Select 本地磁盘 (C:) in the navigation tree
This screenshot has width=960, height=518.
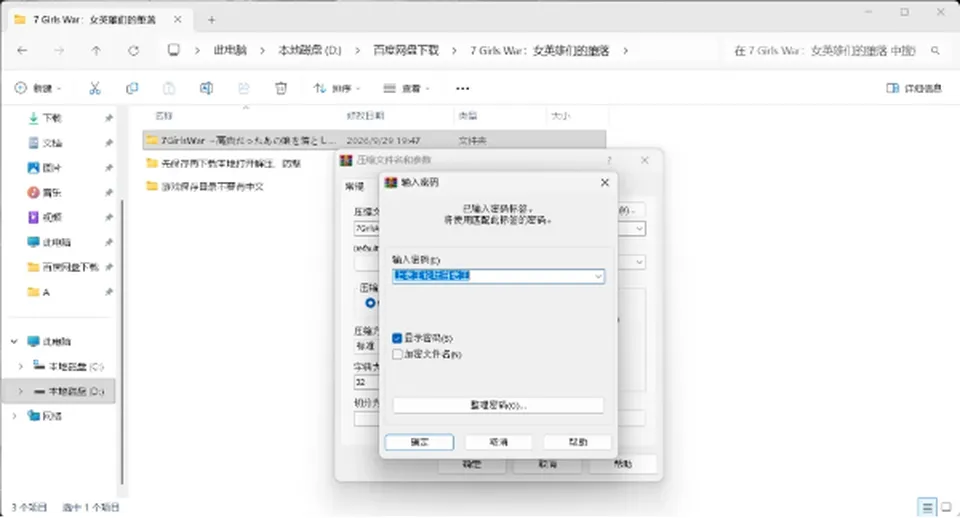[68, 366]
